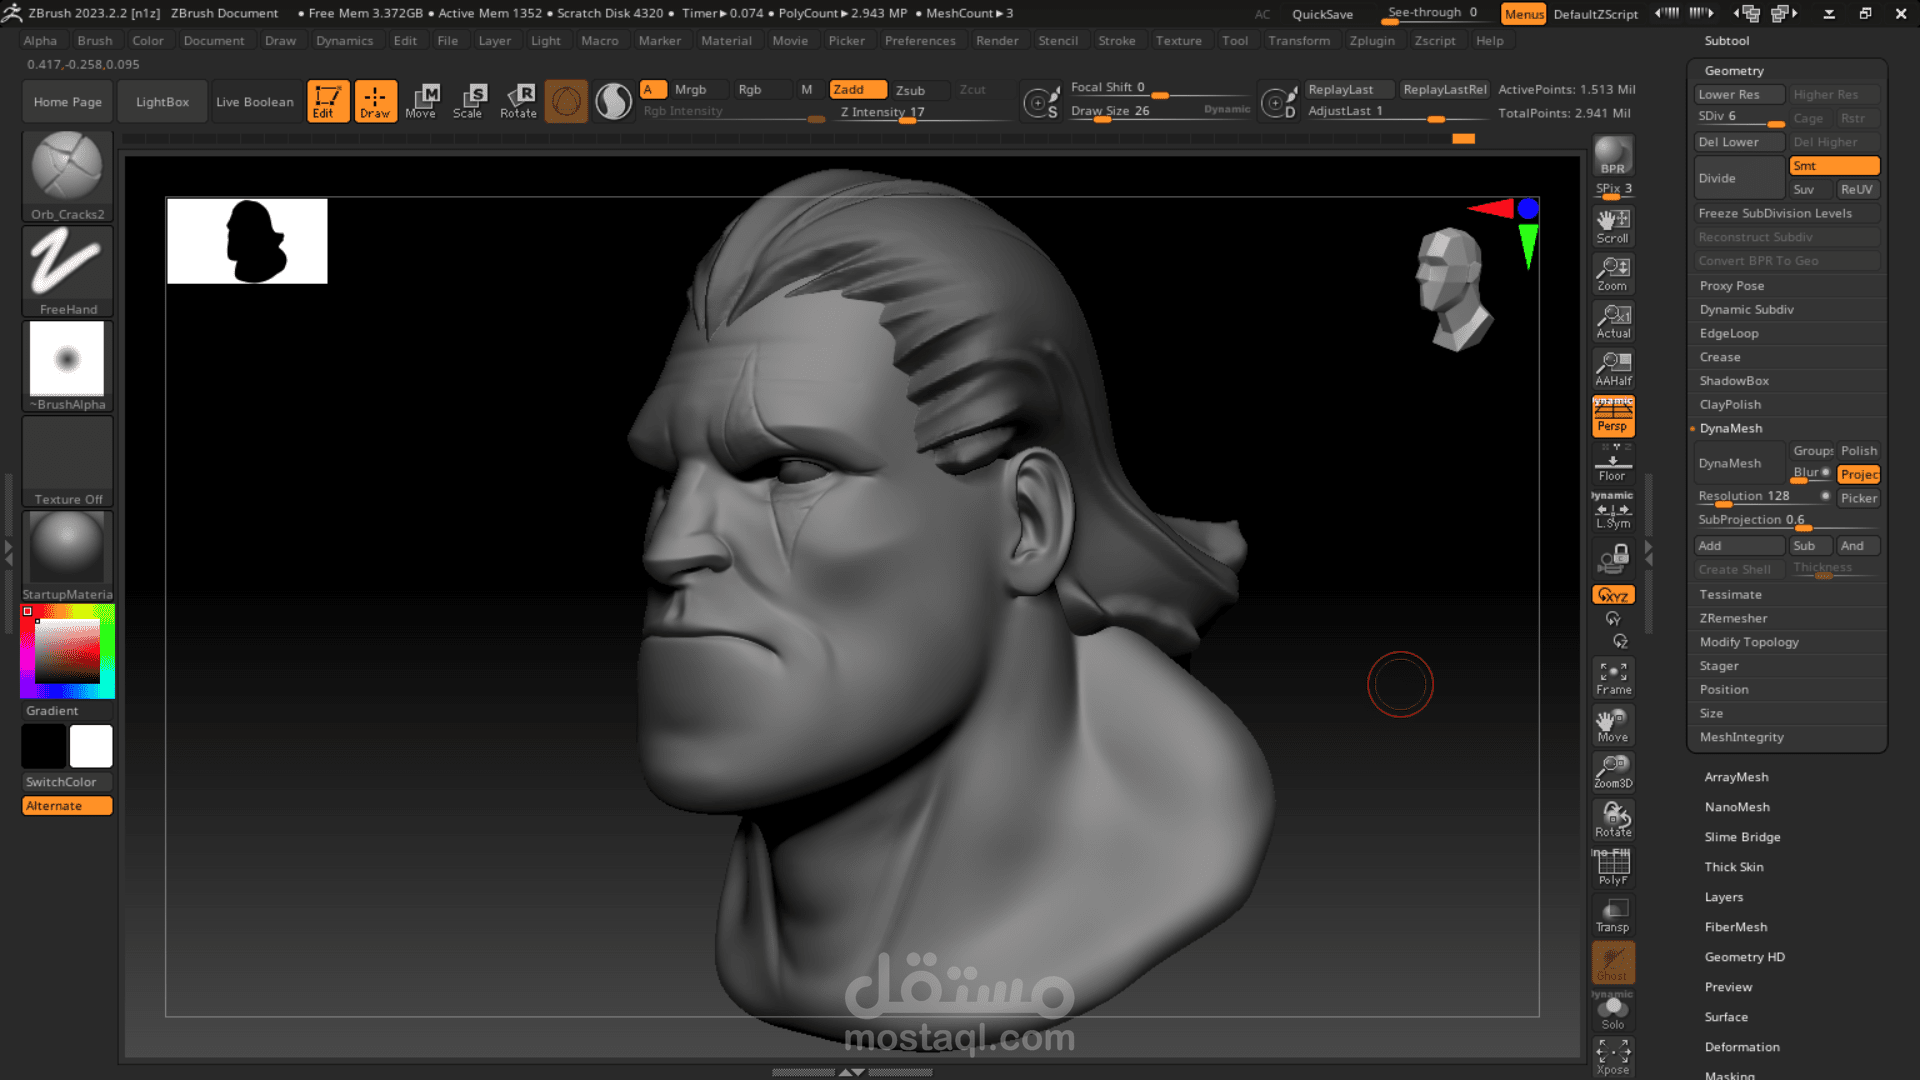Switch brush to Zsub mode
Image resolution: width=1920 pixels, height=1080 pixels.
[x=910, y=90]
